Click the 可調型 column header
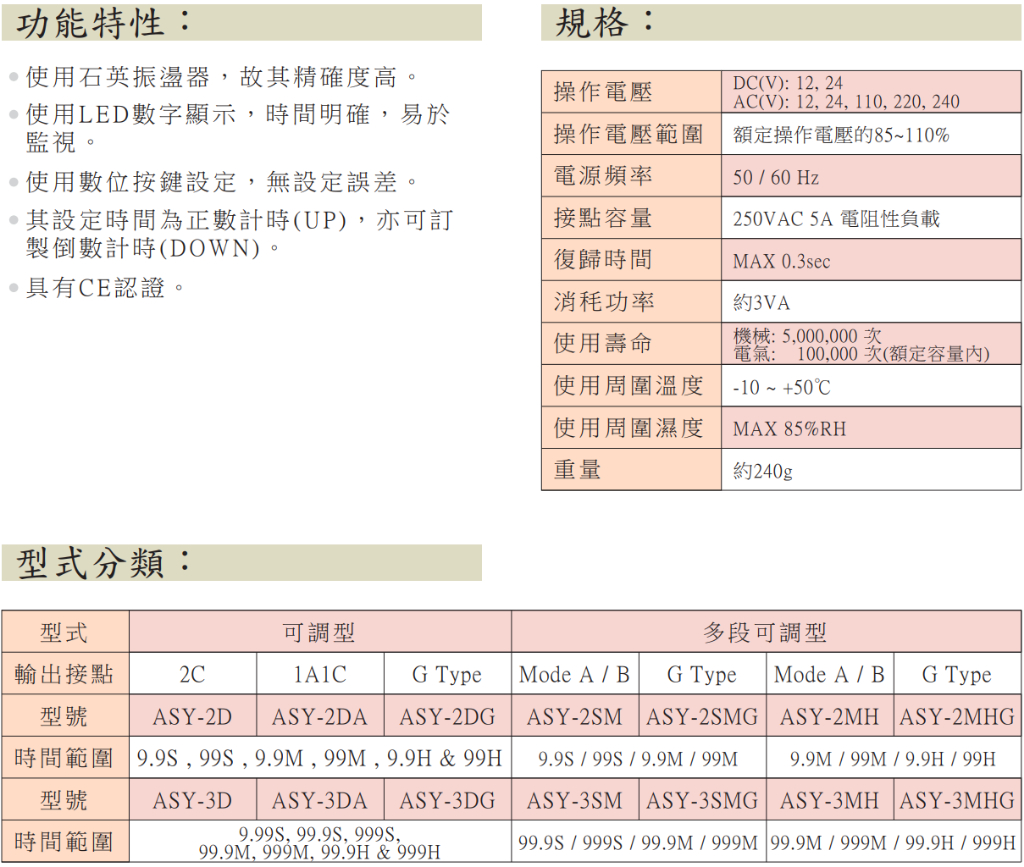Viewport: 1024px width, 867px height. point(319,632)
